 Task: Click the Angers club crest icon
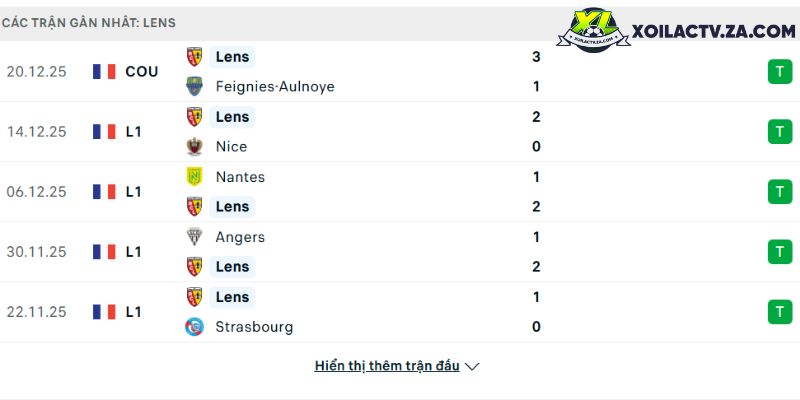[194, 237]
